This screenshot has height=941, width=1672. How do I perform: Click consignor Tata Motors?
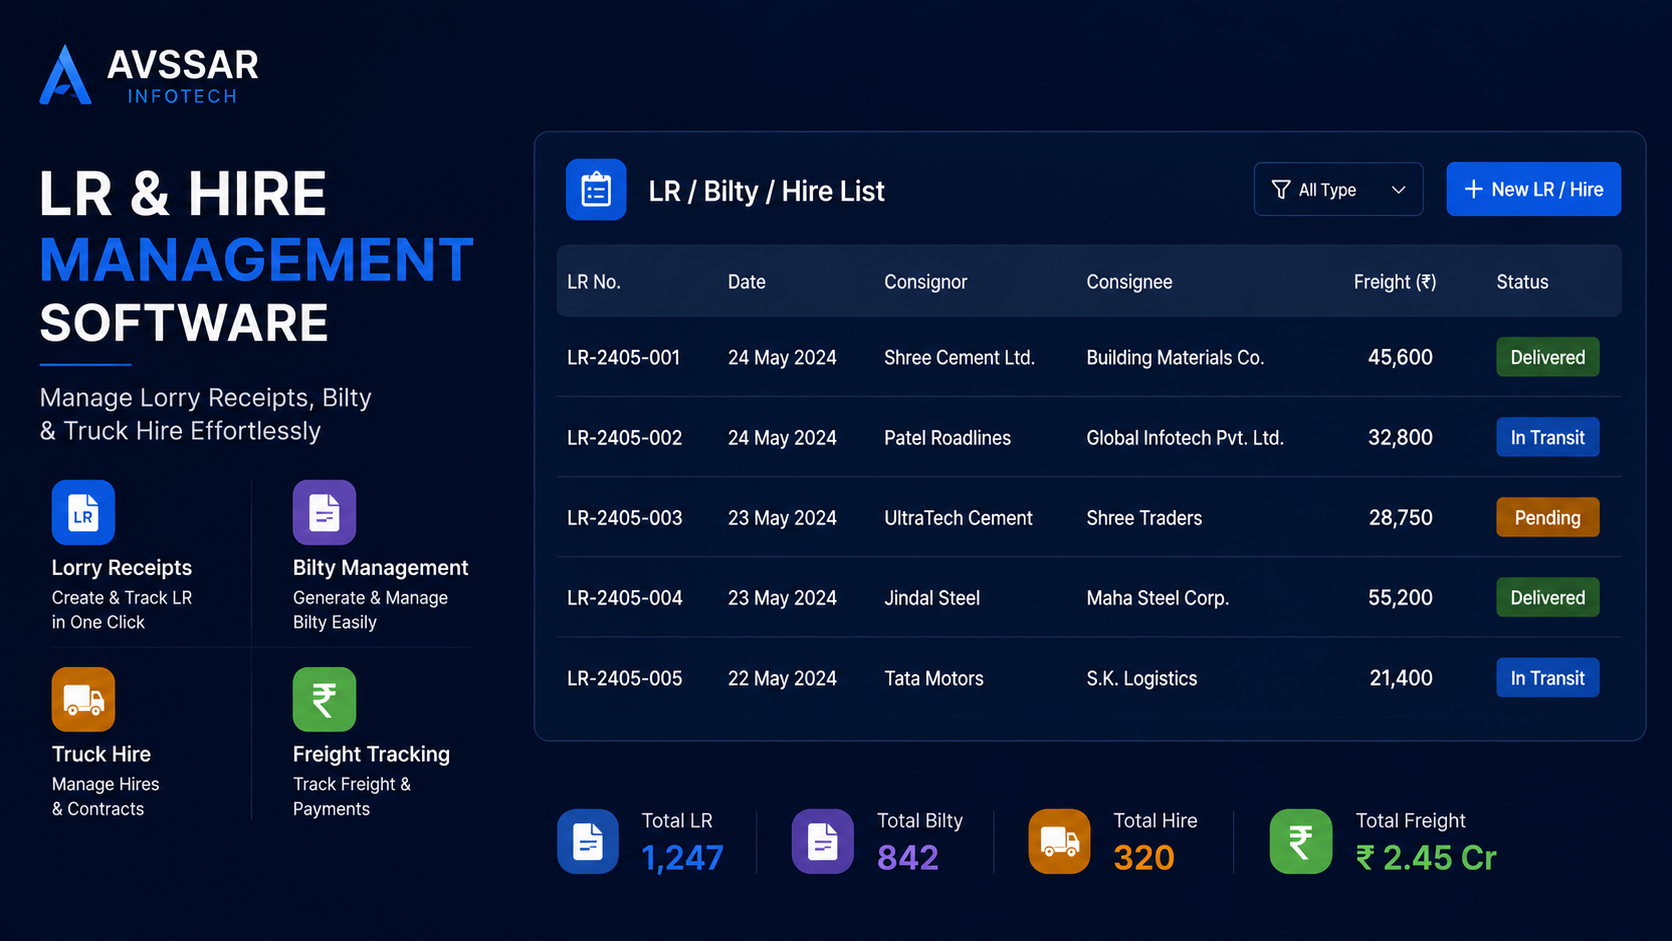coord(934,677)
